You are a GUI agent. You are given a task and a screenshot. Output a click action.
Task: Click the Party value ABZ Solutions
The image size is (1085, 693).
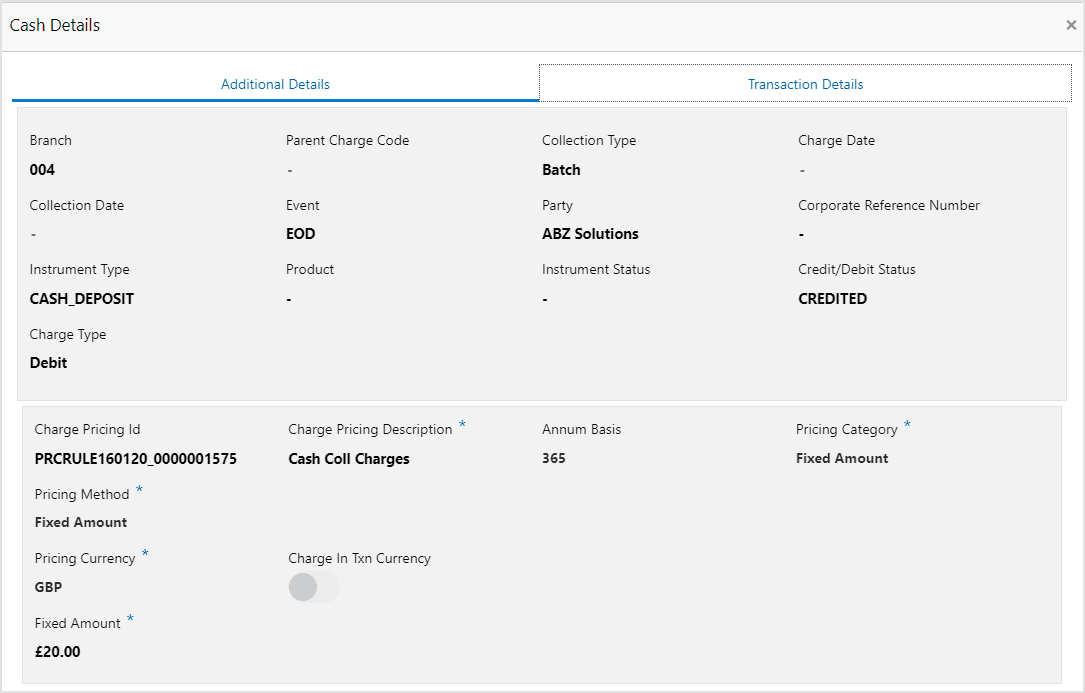(590, 234)
